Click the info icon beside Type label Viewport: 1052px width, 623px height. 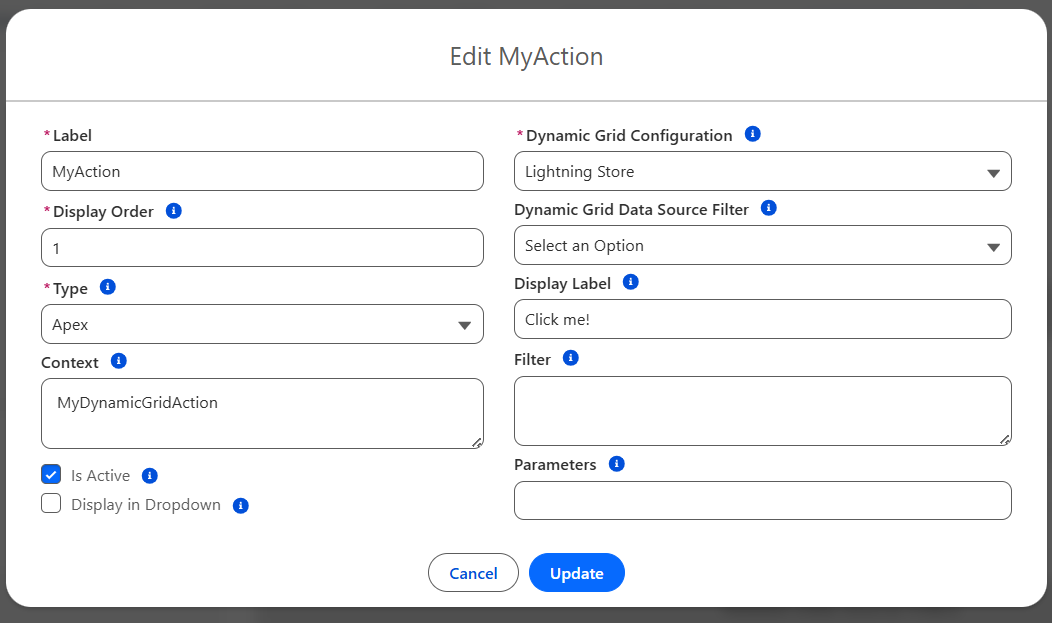tap(108, 287)
